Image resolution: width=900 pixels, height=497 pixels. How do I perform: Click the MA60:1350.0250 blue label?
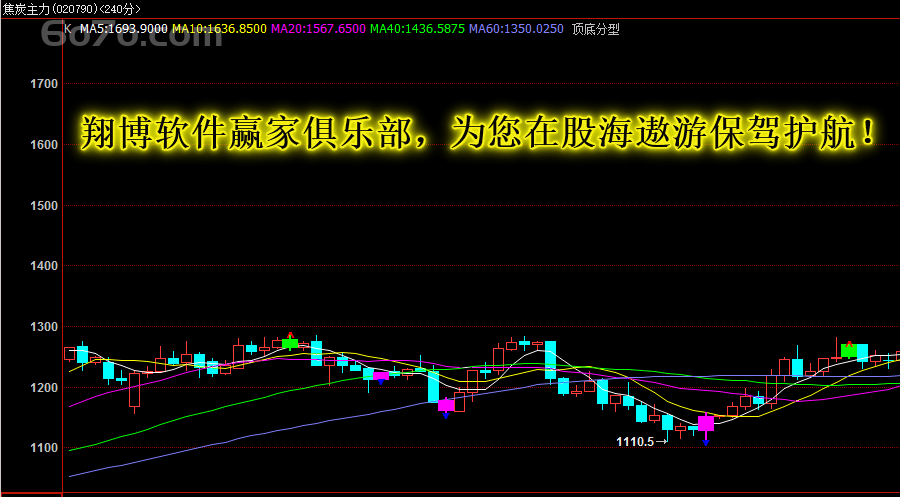click(x=517, y=29)
